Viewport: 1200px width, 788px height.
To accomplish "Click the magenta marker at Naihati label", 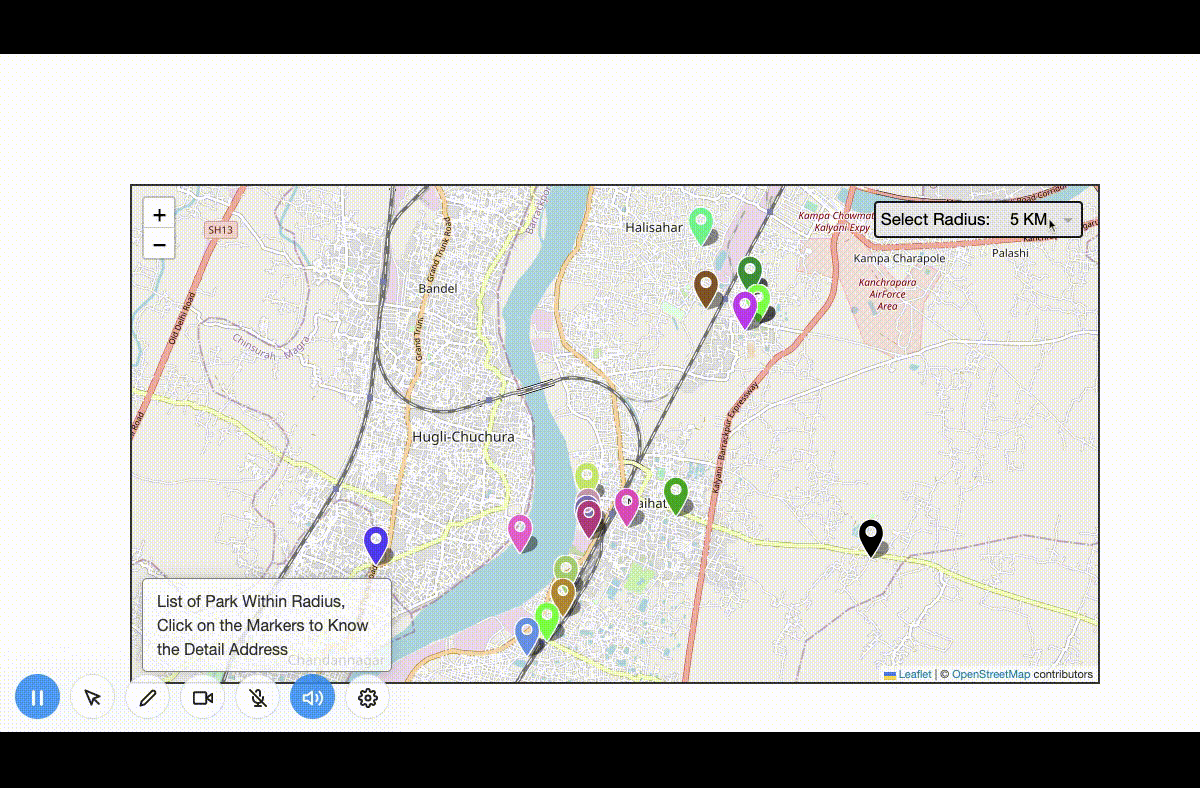I will pyautogui.click(x=627, y=506).
